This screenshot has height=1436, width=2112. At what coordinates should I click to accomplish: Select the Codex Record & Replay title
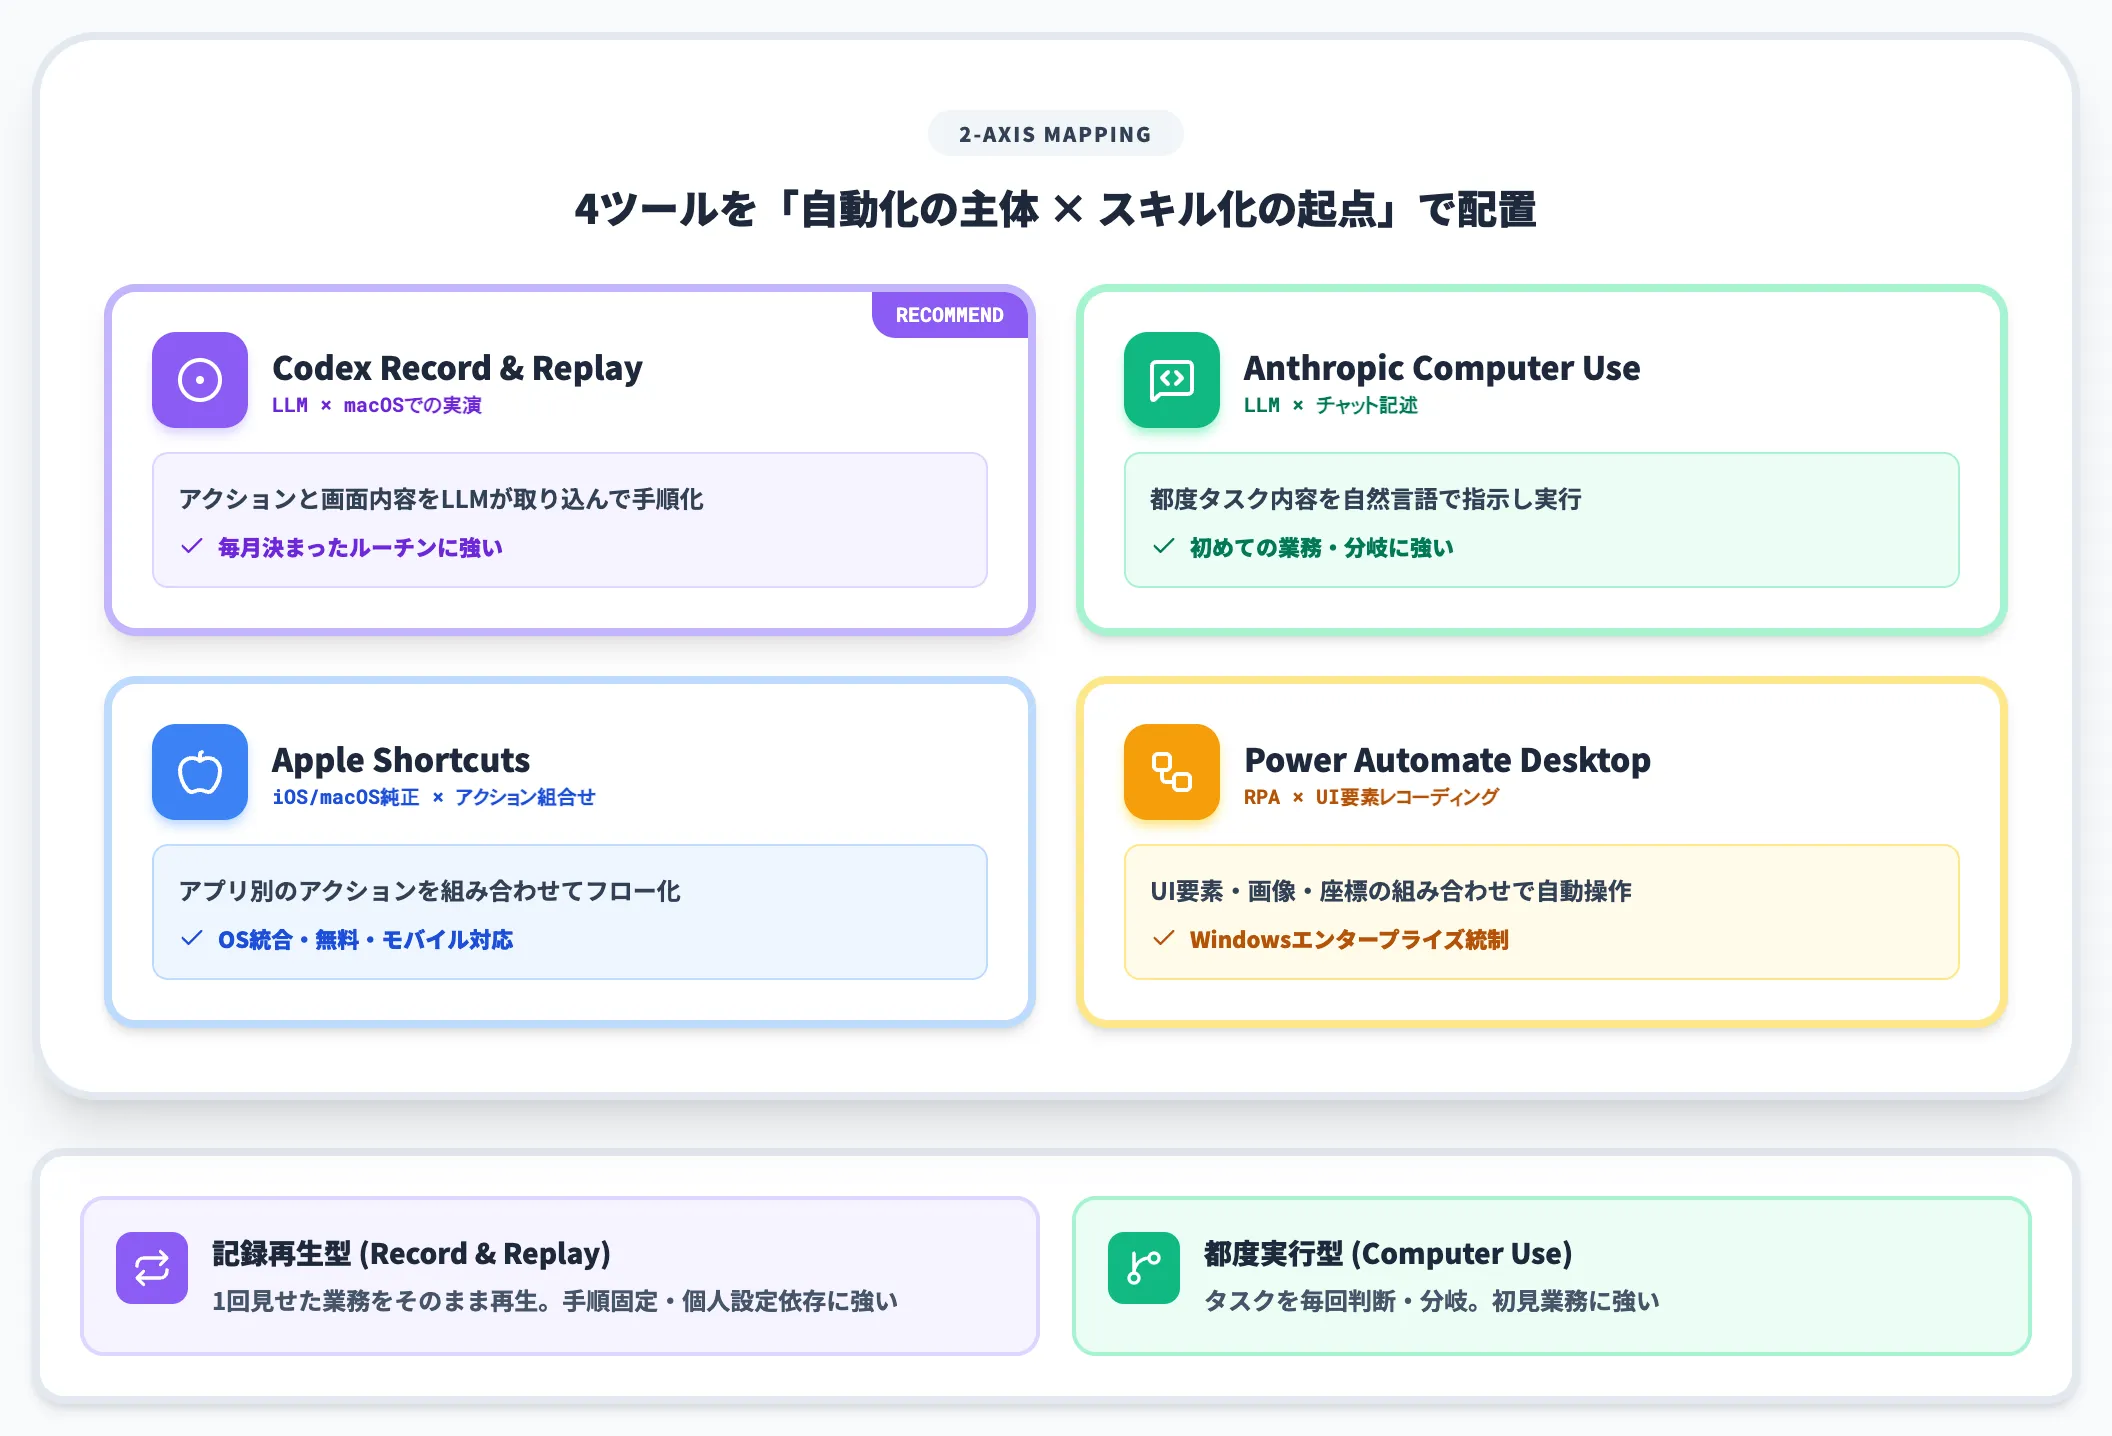click(x=457, y=368)
